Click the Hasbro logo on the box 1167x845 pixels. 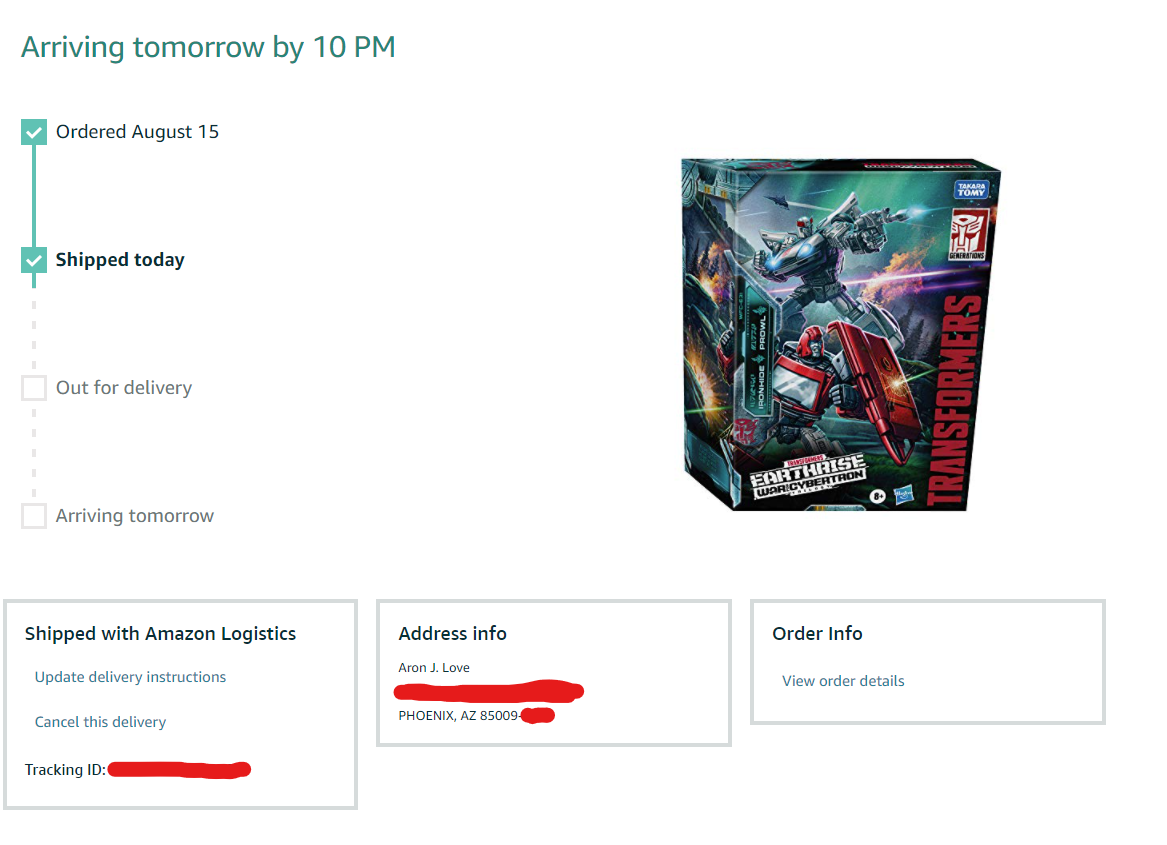(x=903, y=494)
